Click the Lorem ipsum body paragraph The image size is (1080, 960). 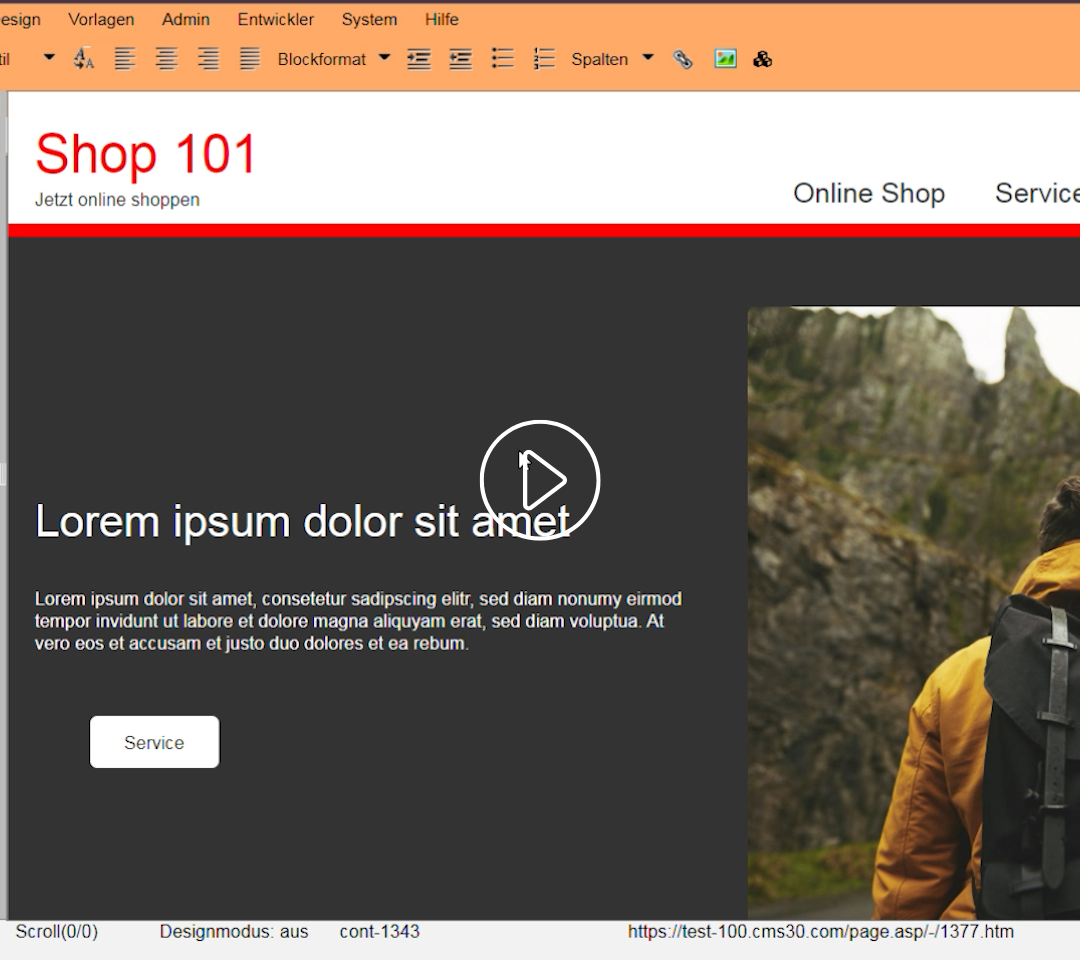358,621
